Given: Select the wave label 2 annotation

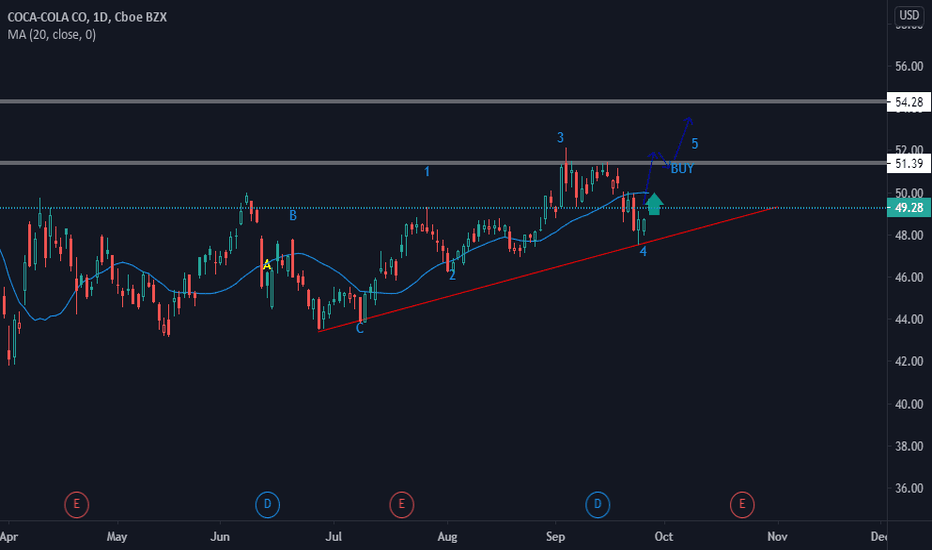Looking at the screenshot, I should [x=452, y=275].
